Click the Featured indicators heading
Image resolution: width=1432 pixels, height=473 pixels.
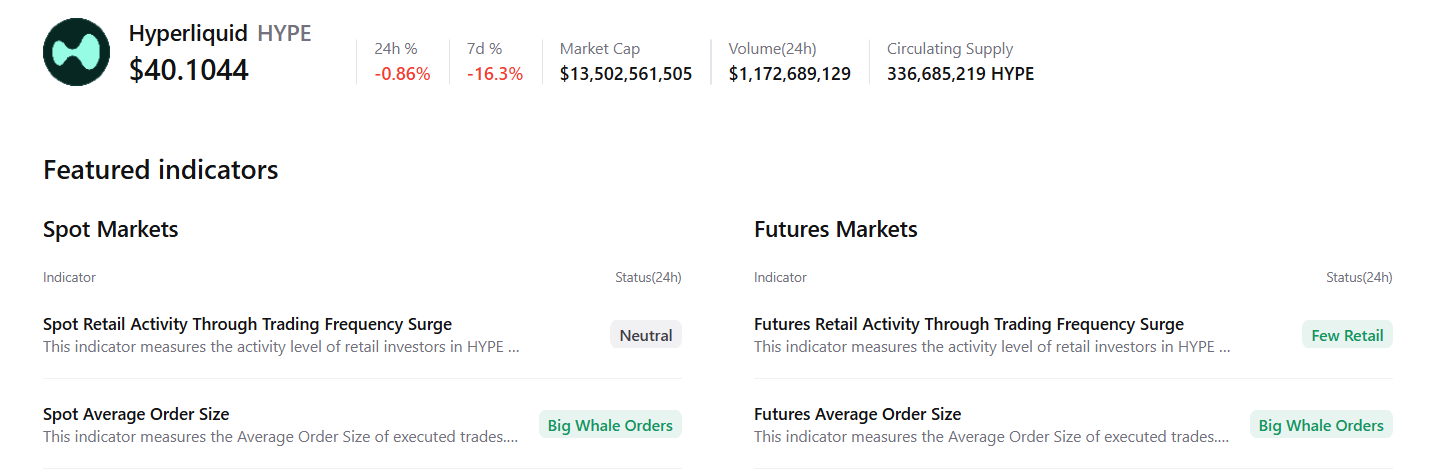coord(160,170)
